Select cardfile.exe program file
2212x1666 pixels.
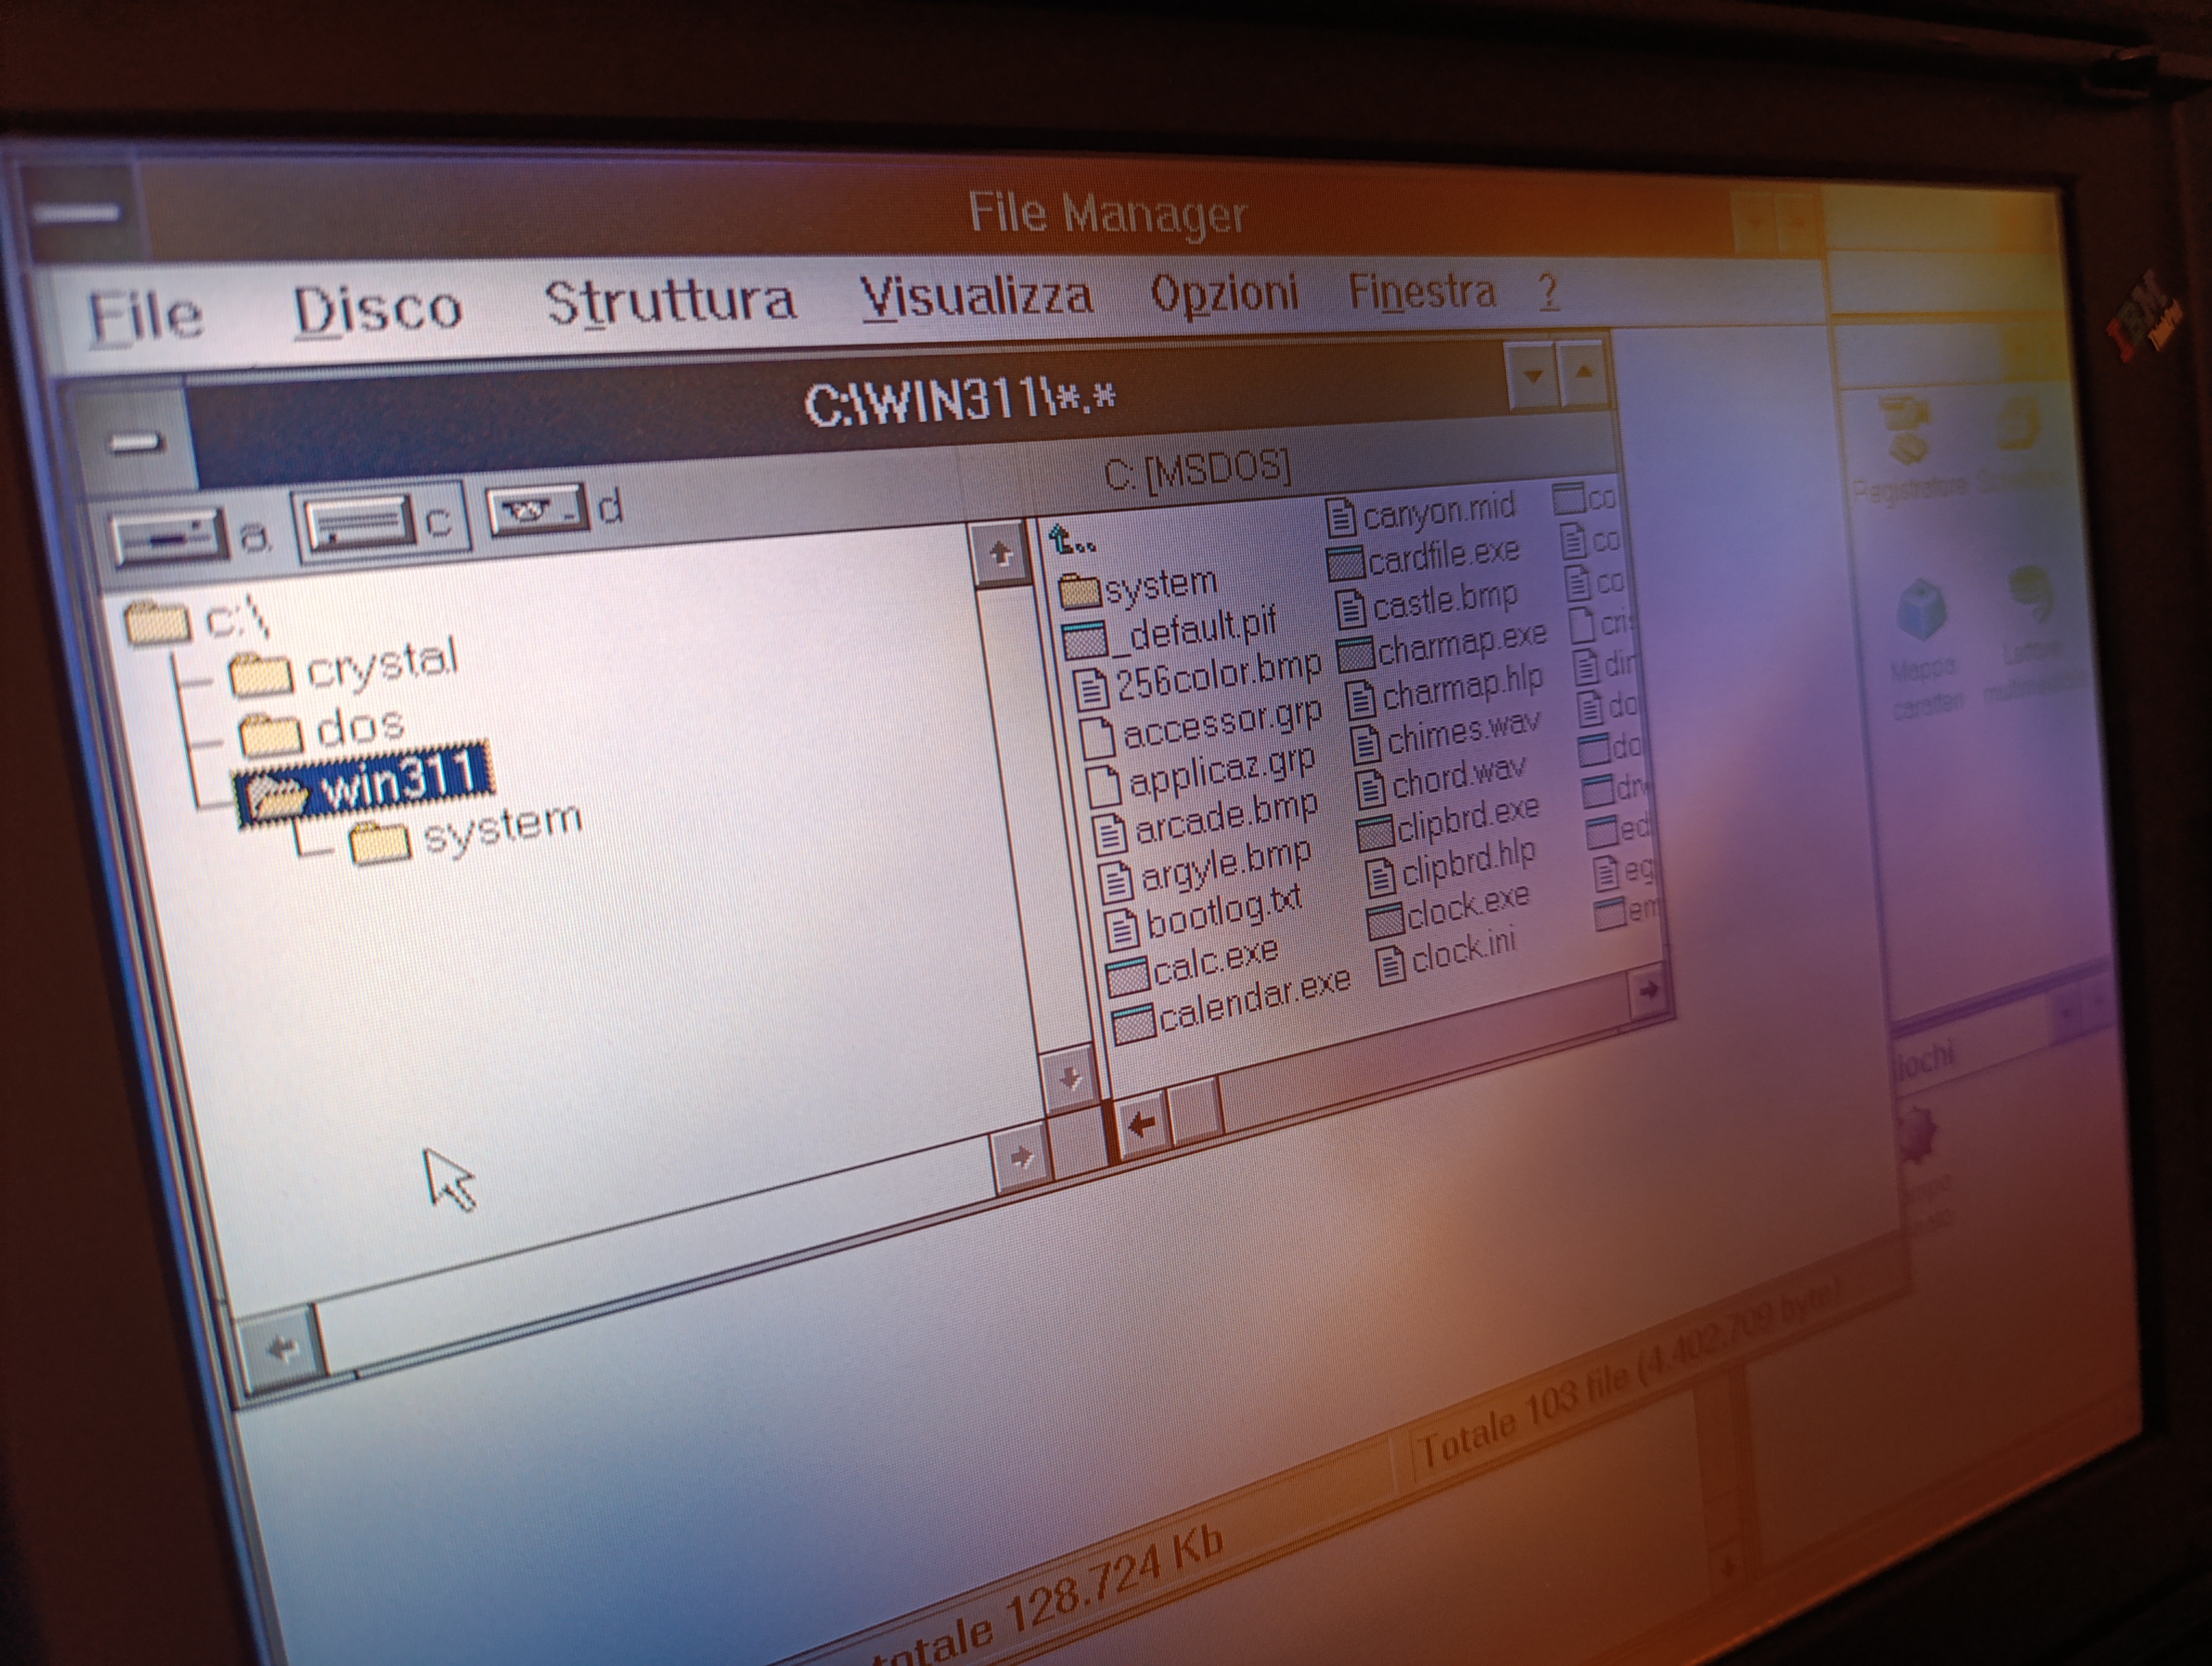(x=1423, y=558)
